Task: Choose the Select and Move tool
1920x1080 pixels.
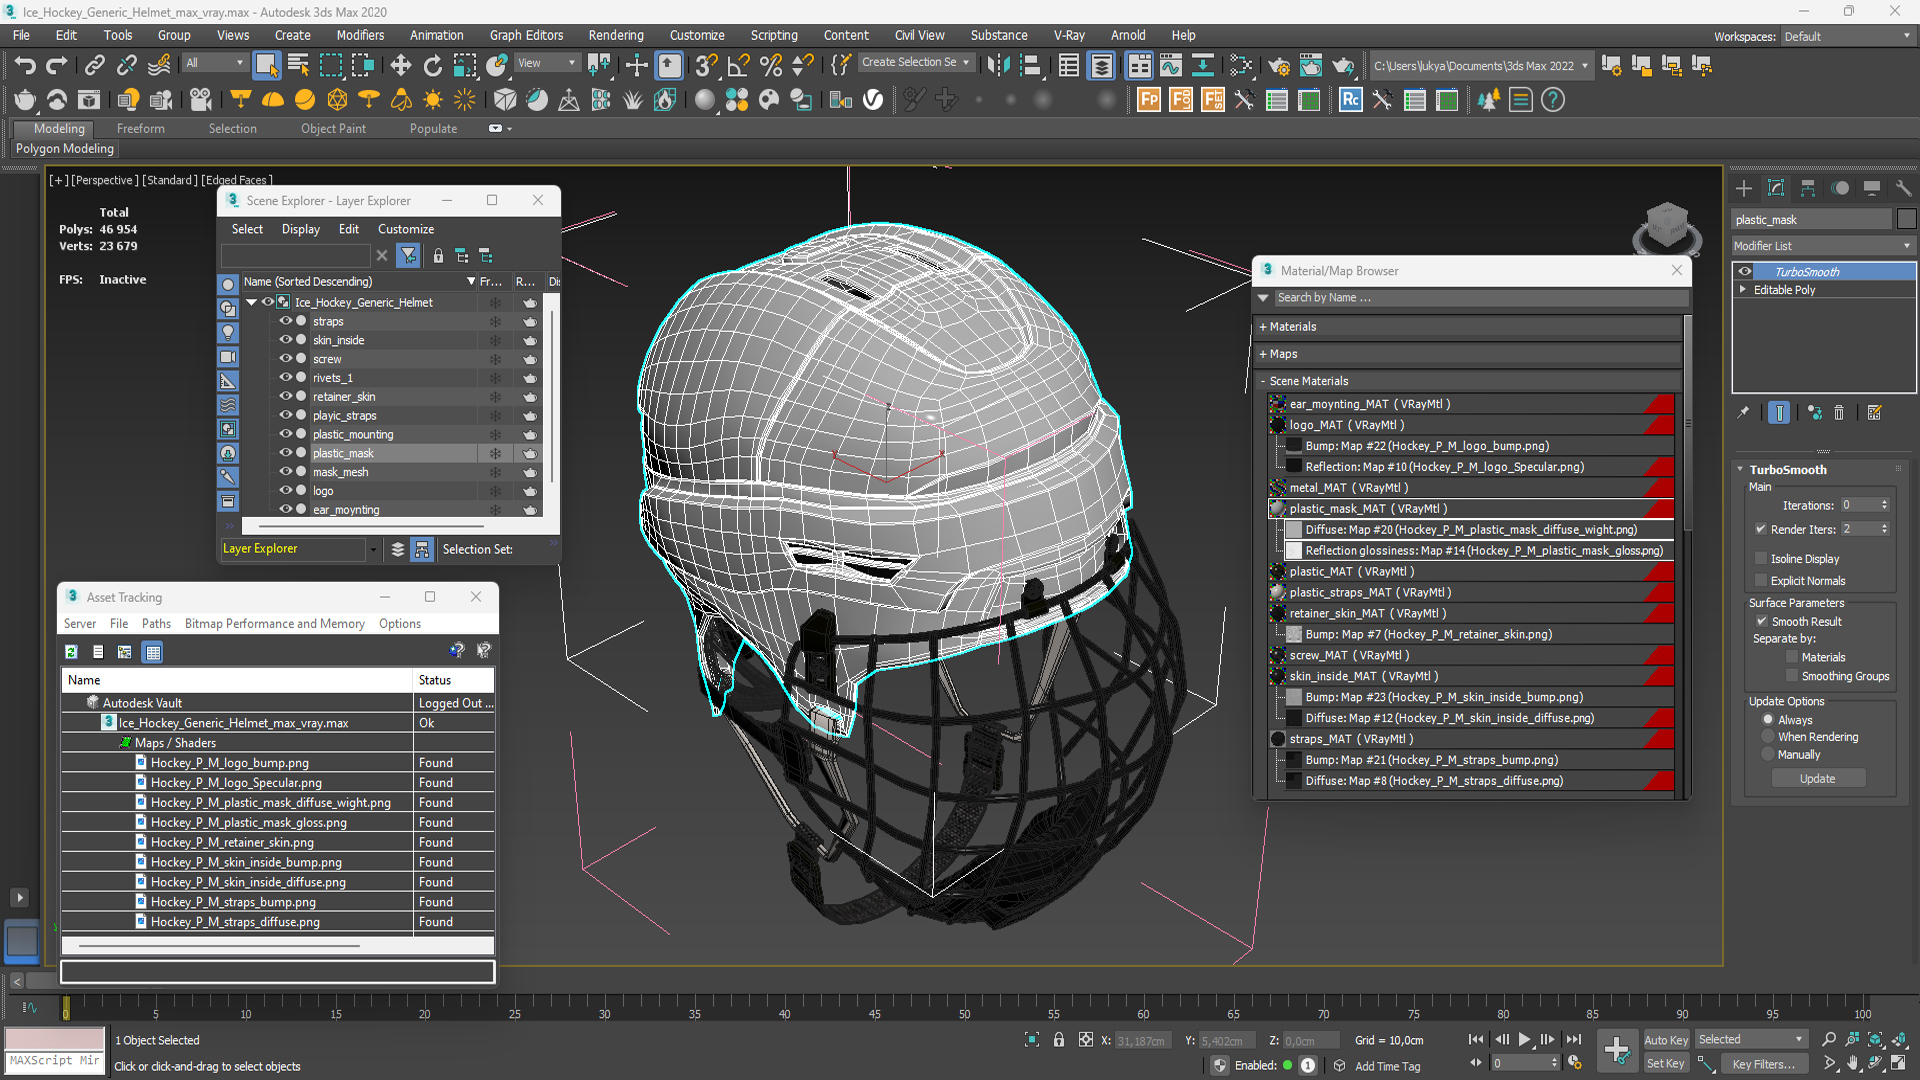Action: (x=400, y=66)
